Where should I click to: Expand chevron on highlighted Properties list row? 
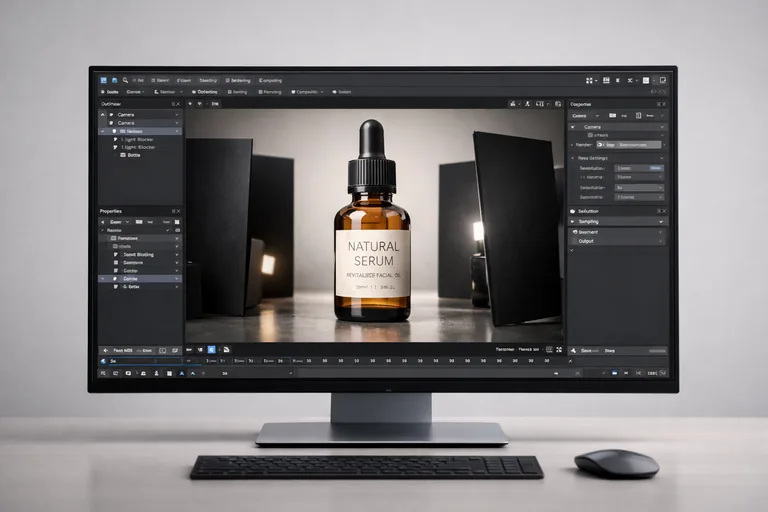[x=177, y=279]
